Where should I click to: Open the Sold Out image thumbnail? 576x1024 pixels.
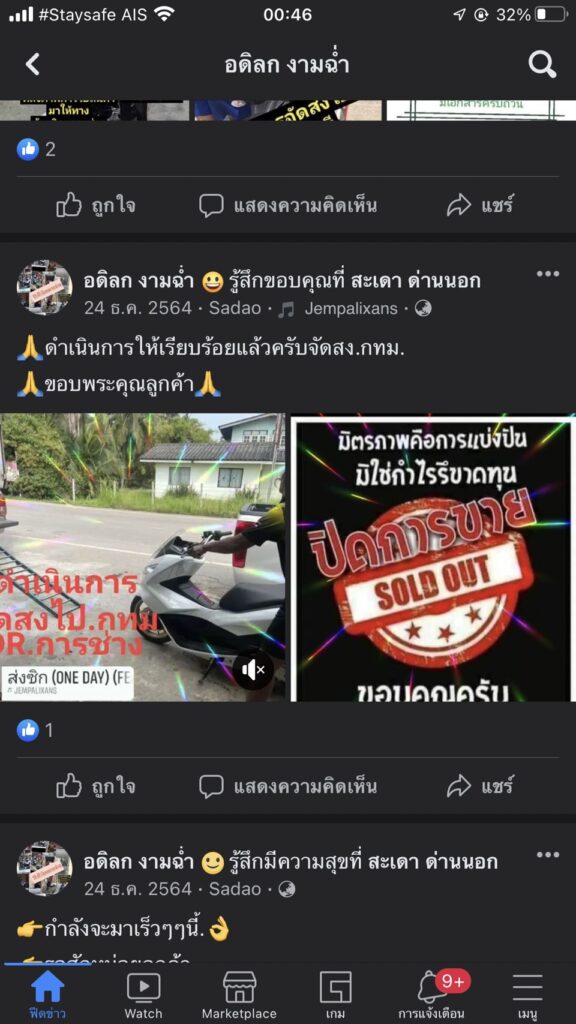[433, 557]
